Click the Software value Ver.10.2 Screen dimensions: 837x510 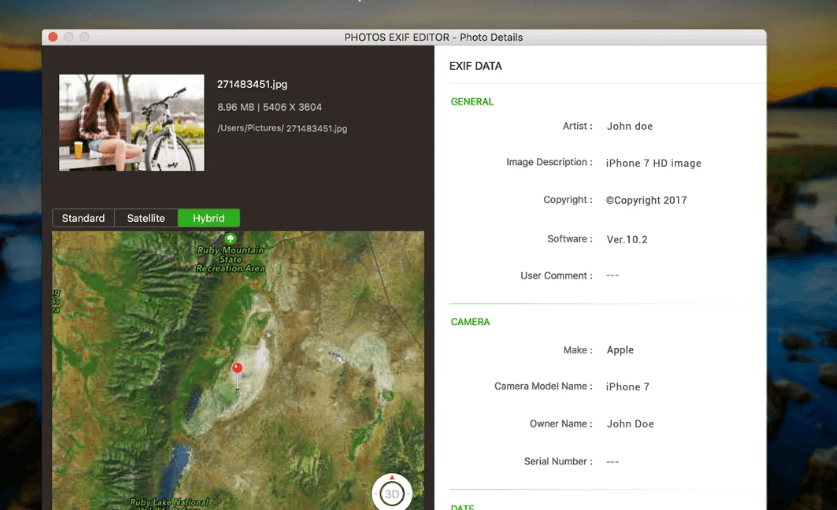[627, 239]
